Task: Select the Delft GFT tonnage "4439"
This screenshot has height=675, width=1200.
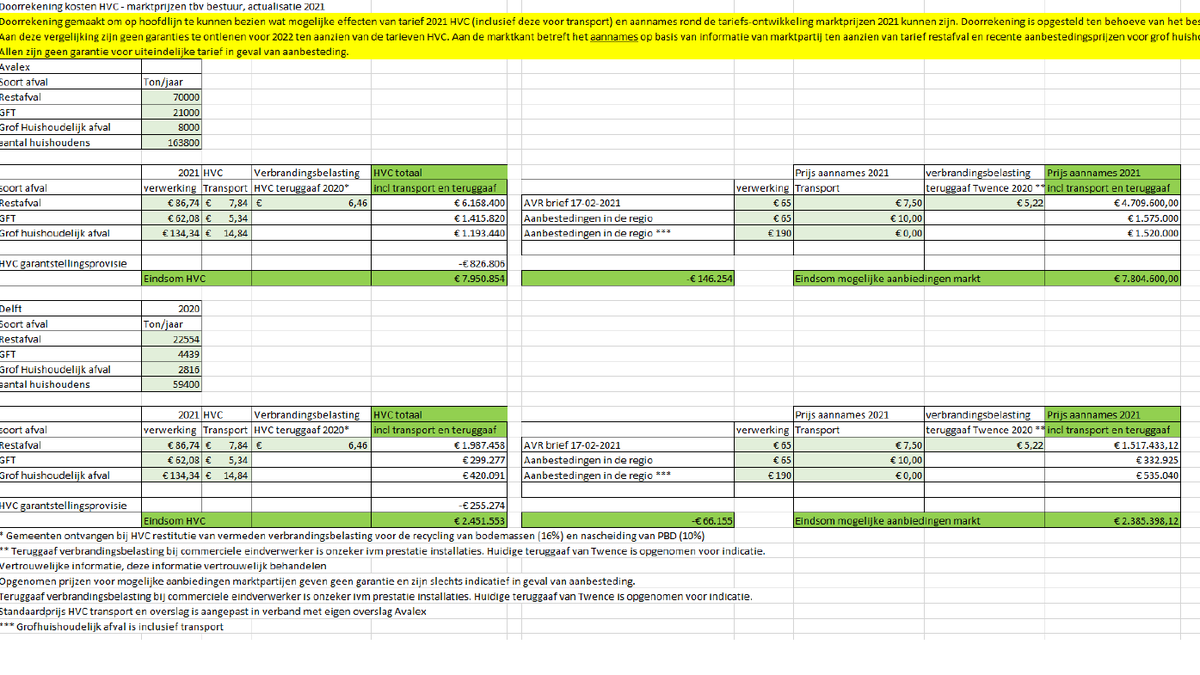Action: [x=173, y=354]
